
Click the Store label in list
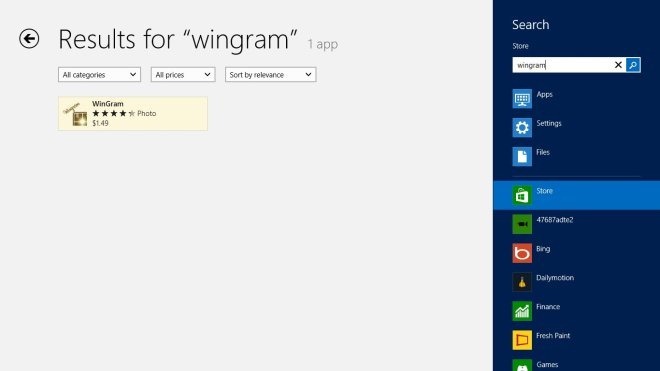[544, 191]
